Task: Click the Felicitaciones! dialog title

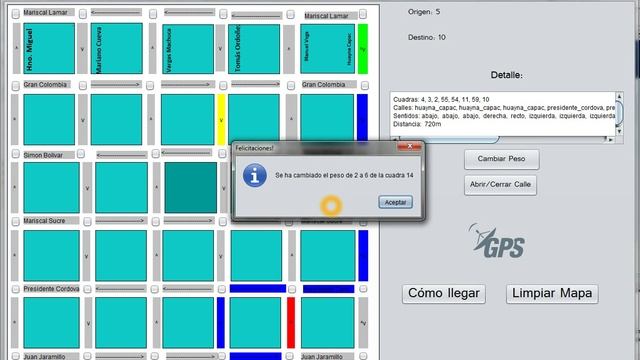Action: click(x=254, y=148)
